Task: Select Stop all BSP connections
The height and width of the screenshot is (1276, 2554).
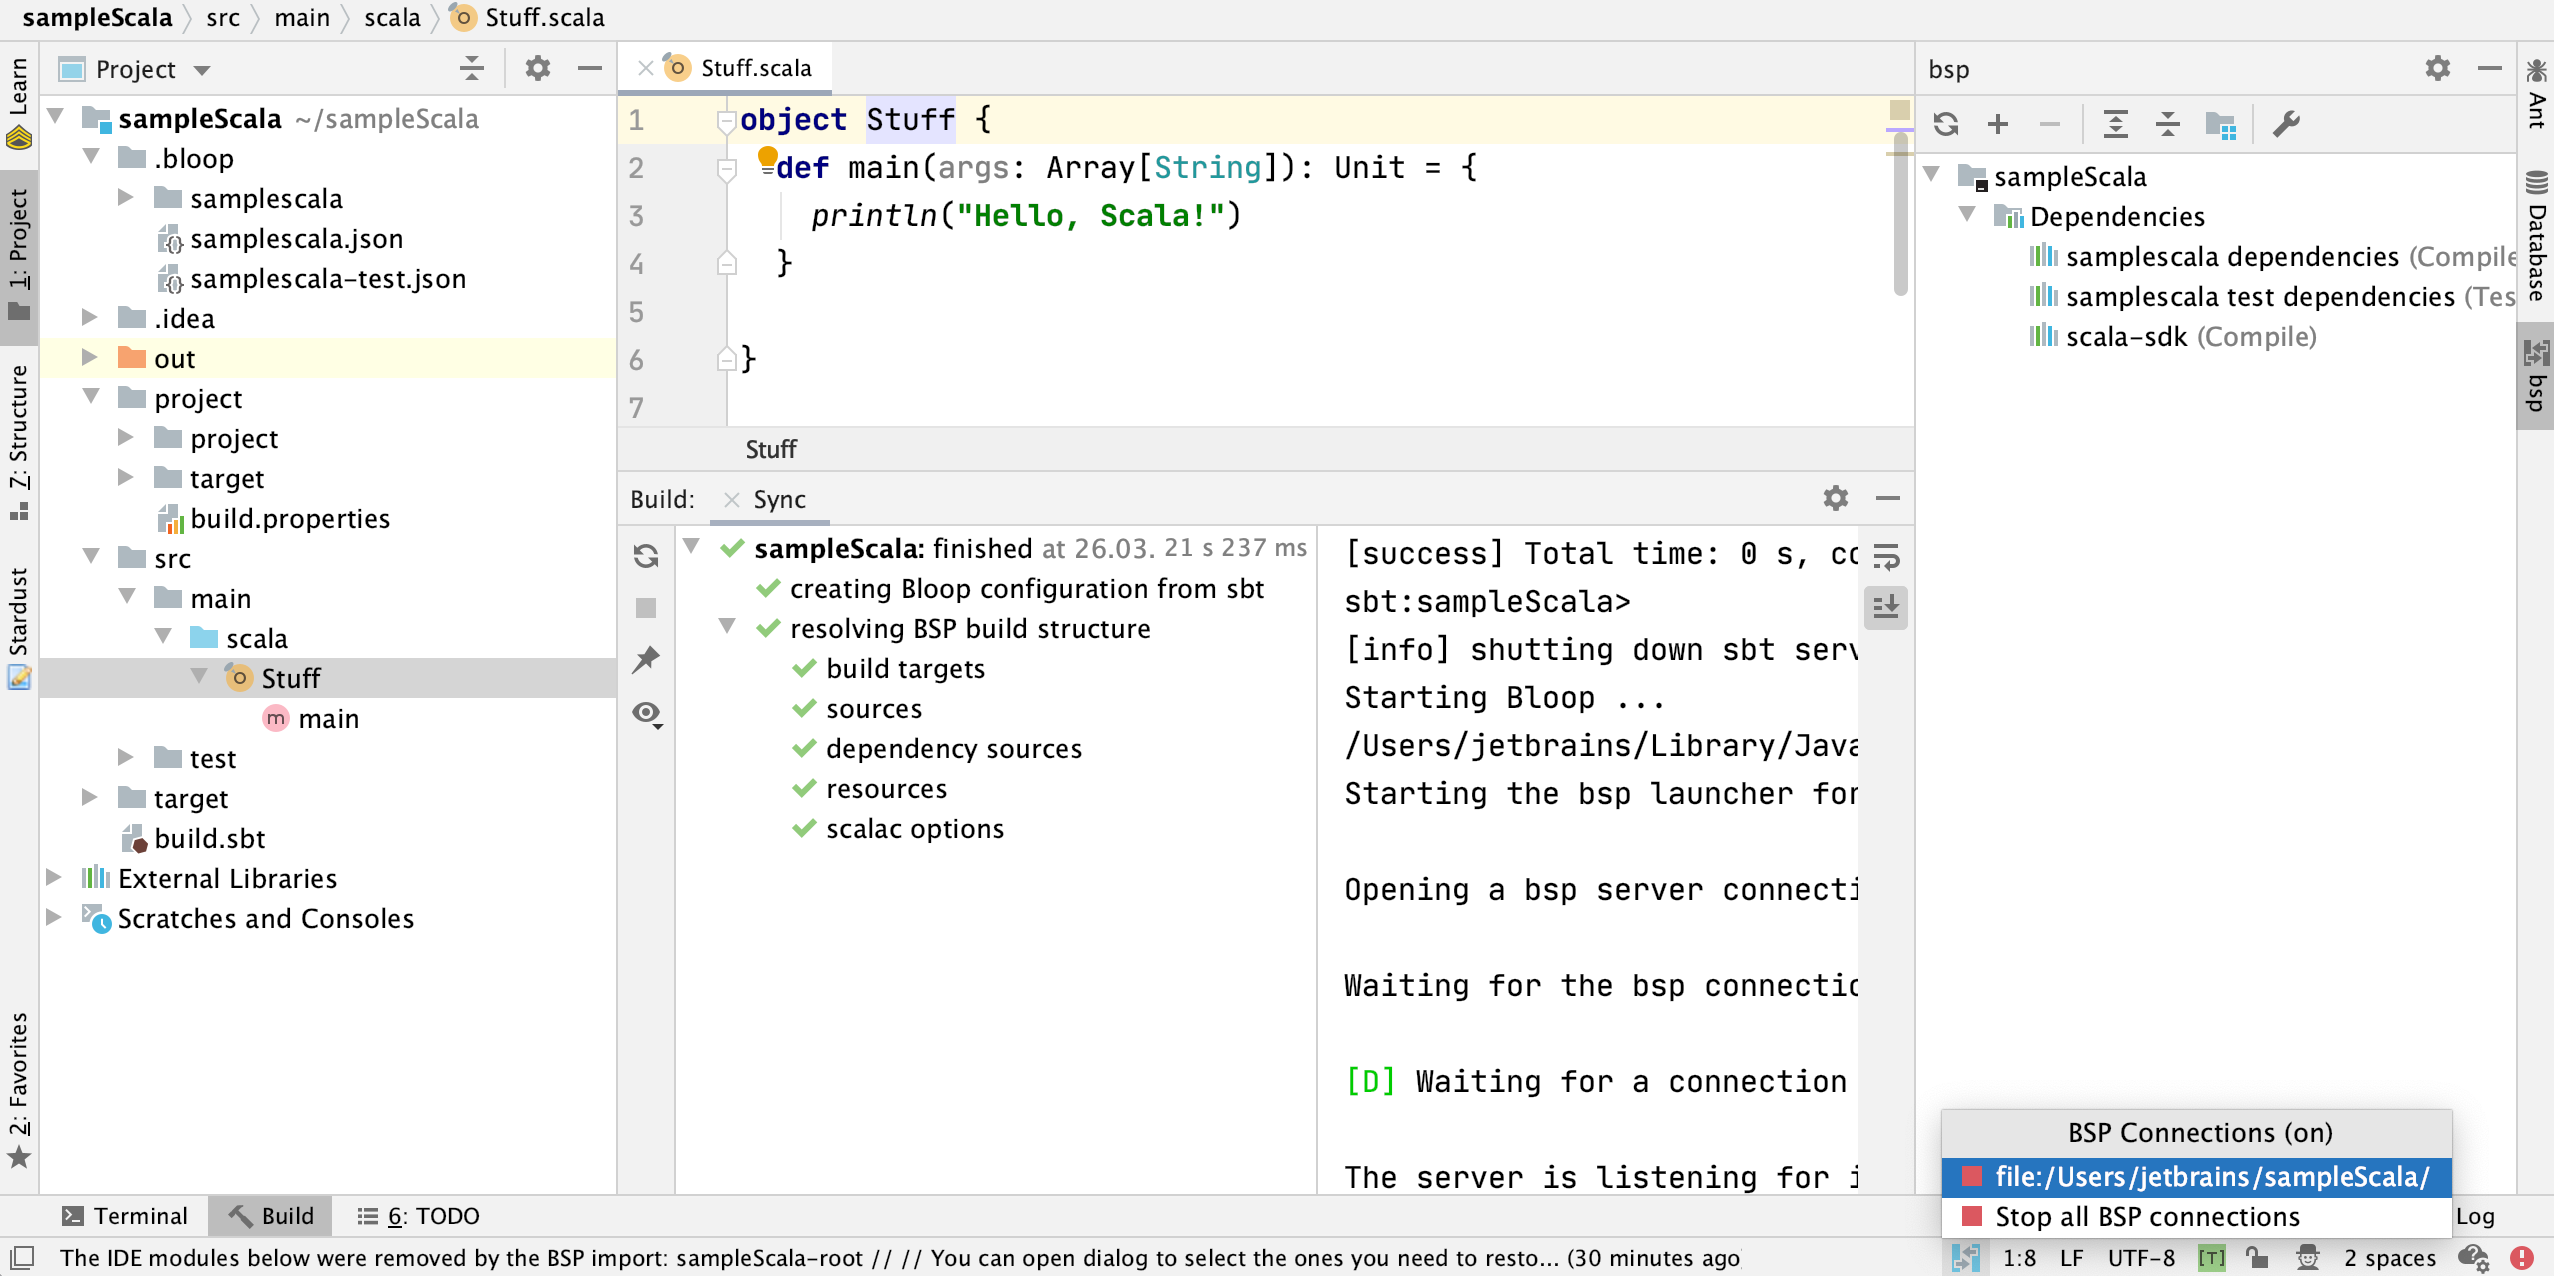Action: click(x=2146, y=1216)
